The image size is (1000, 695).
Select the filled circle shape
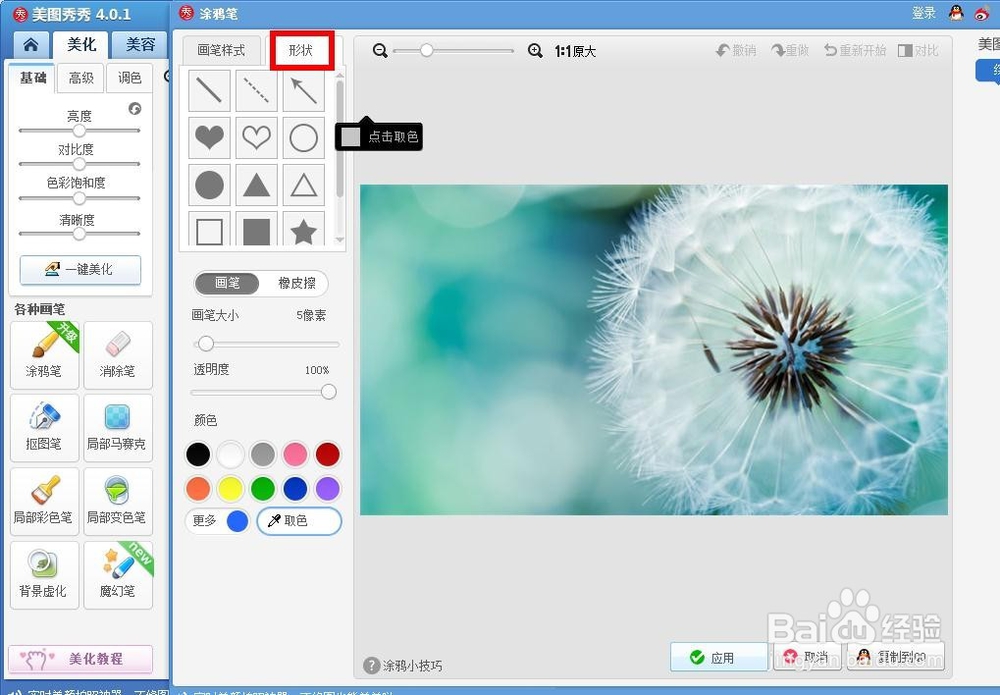coord(209,185)
